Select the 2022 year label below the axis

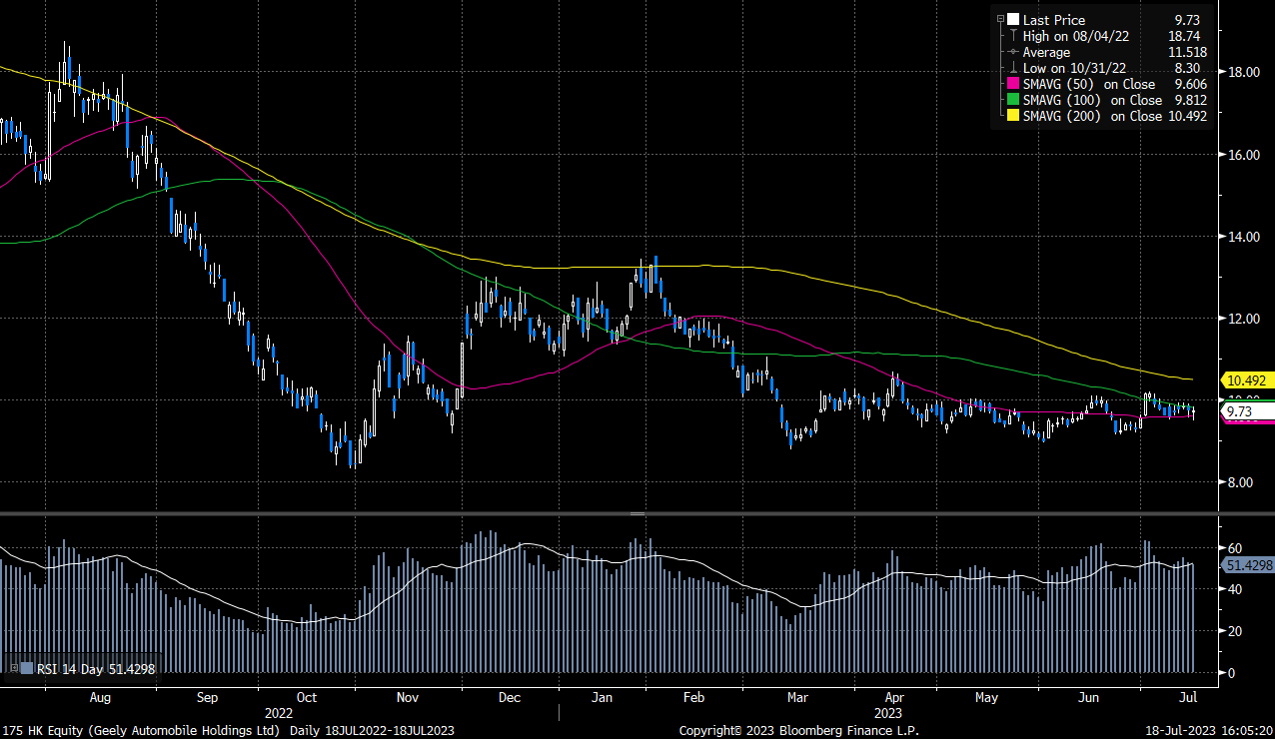point(280,713)
